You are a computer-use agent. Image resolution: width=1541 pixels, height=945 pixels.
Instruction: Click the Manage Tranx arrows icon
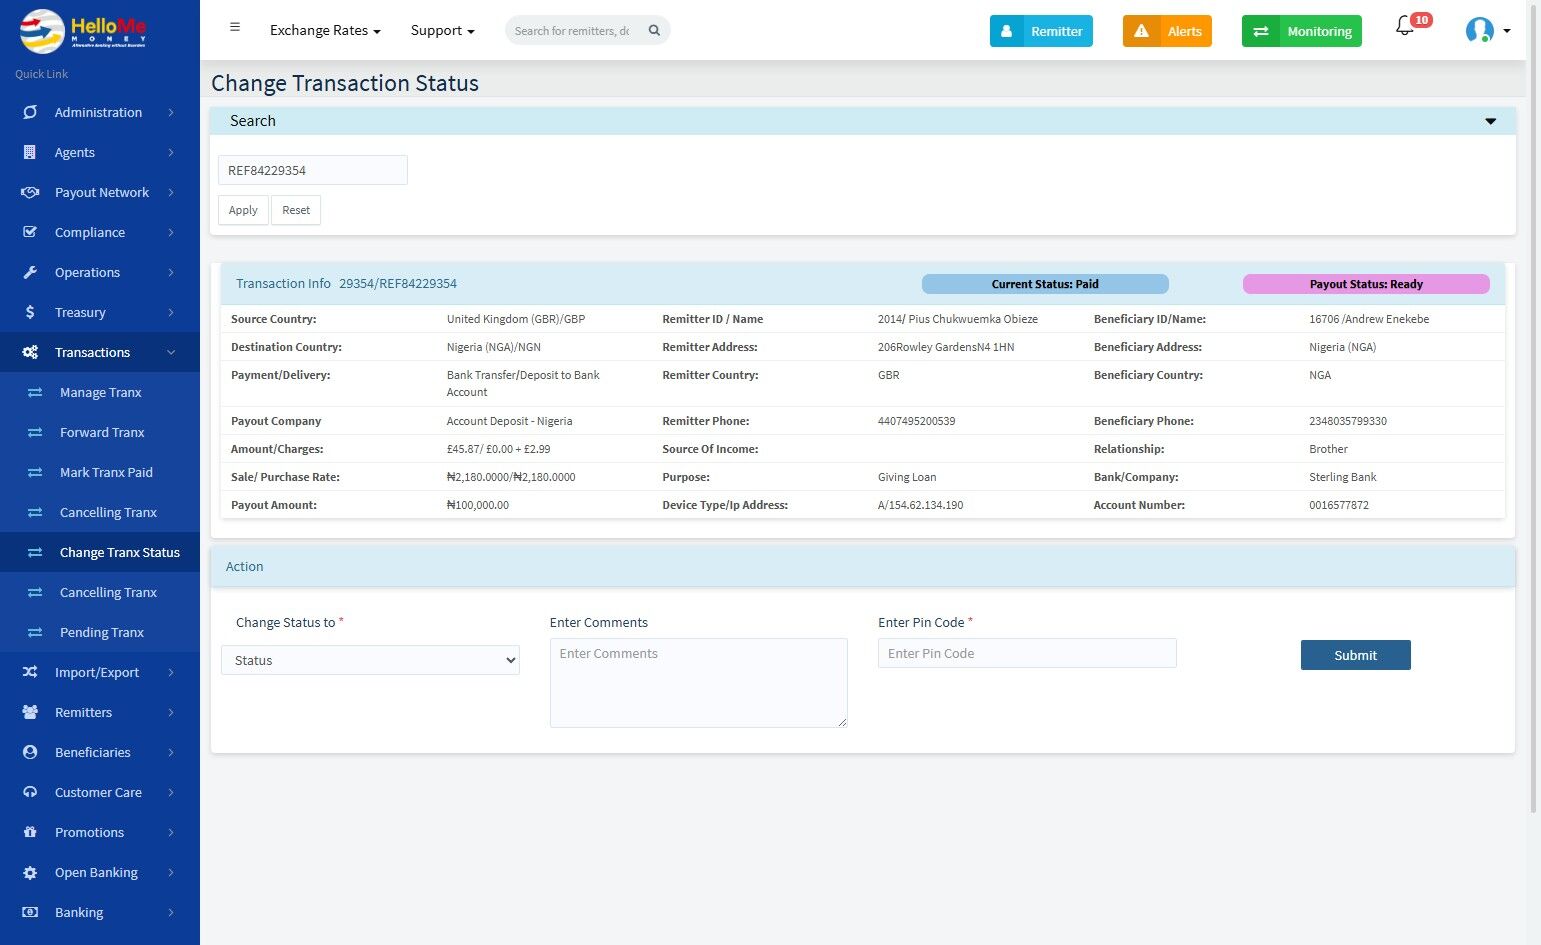(x=35, y=392)
